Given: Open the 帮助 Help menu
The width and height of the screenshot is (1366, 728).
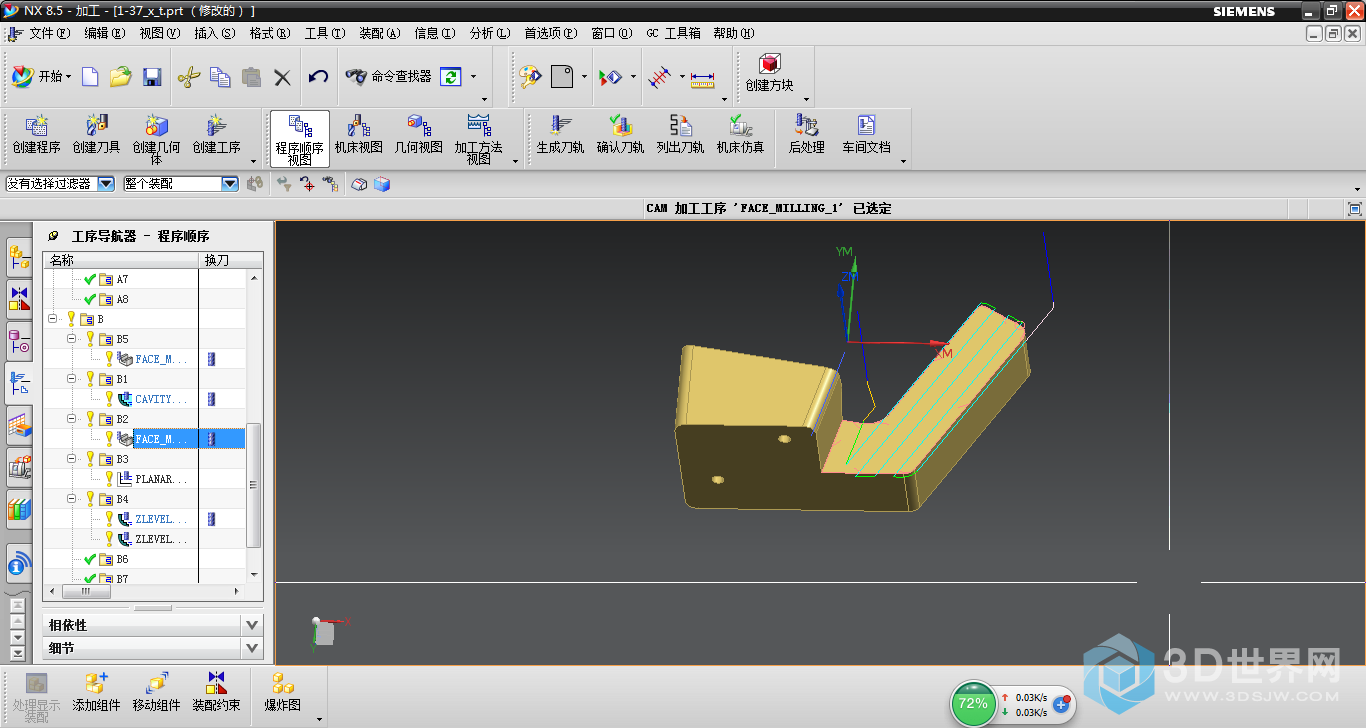Looking at the screenshot, I should point(734,33).
